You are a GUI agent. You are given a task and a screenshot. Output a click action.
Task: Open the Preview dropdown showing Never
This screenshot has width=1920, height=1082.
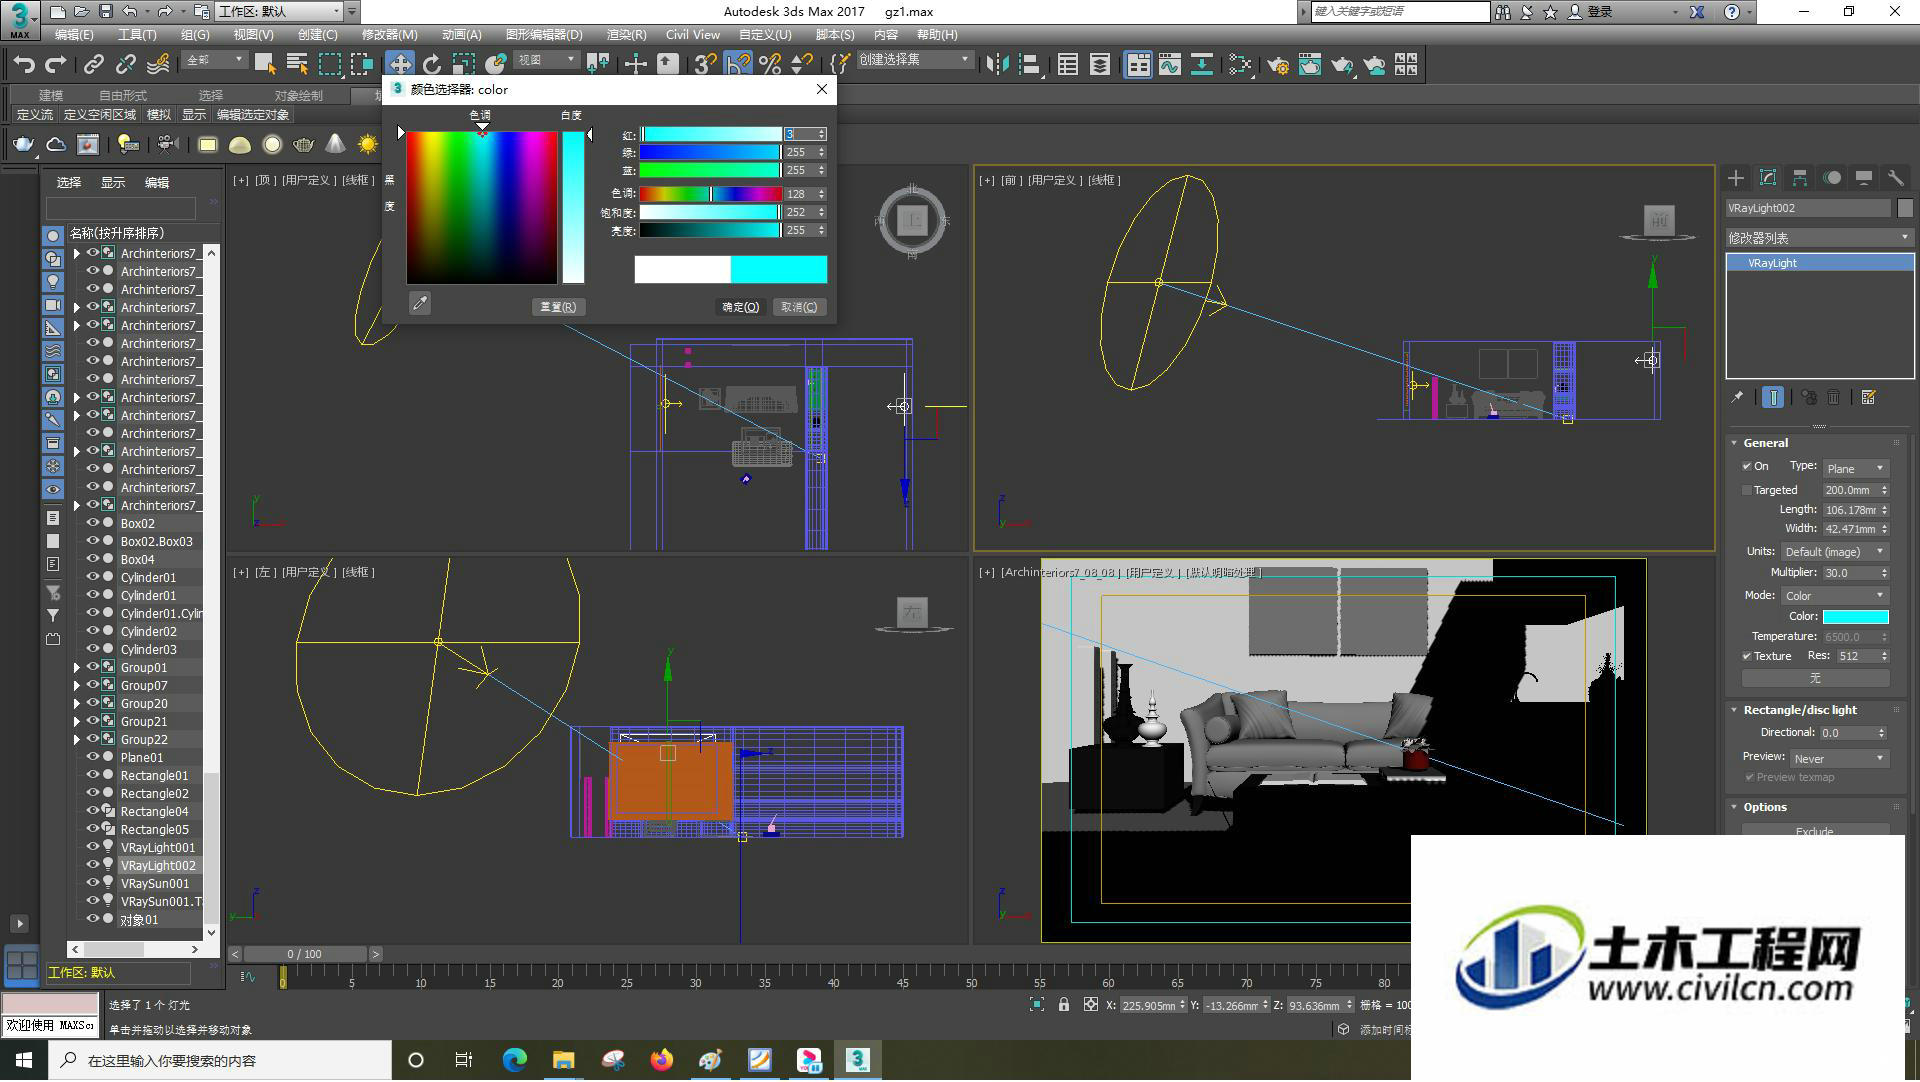(1838, 759)
